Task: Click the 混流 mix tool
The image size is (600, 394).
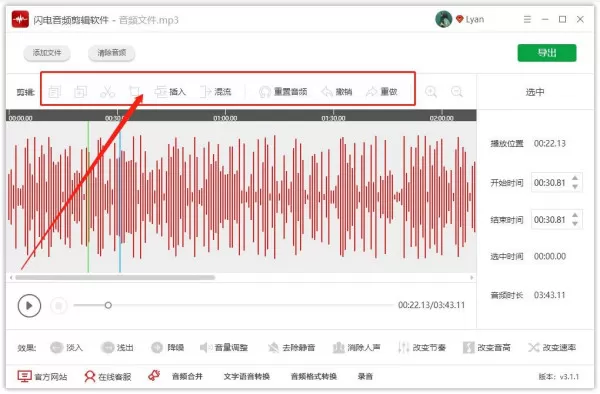Action: 216,92
